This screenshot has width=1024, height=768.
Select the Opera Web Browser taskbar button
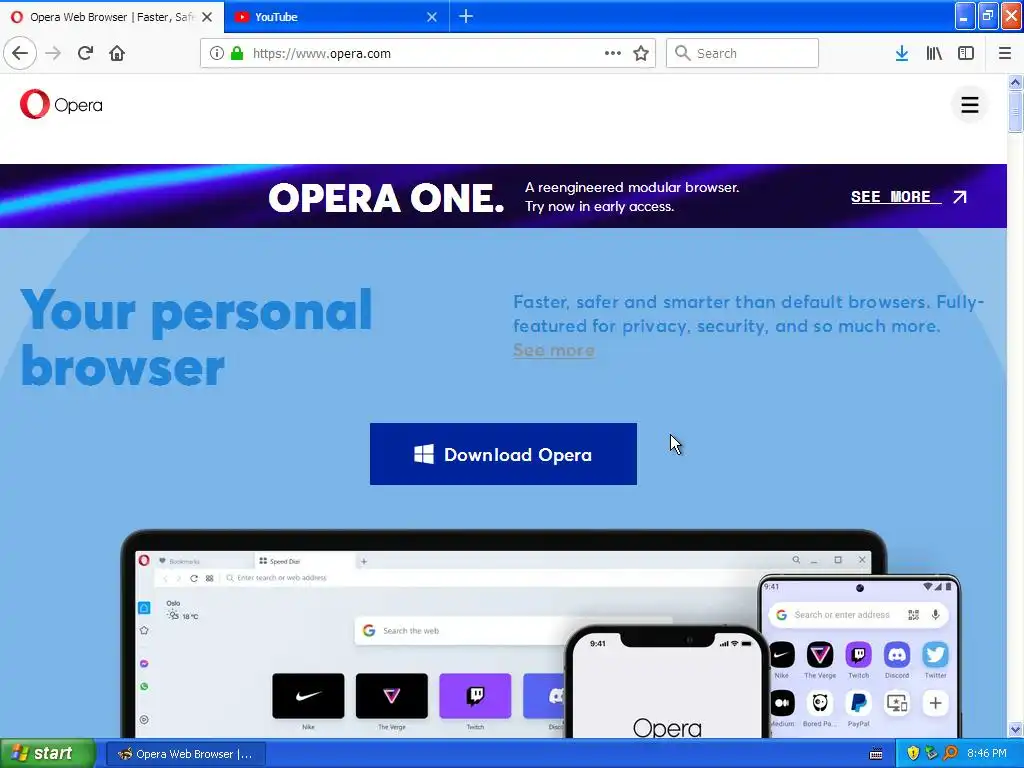(185, 754)
